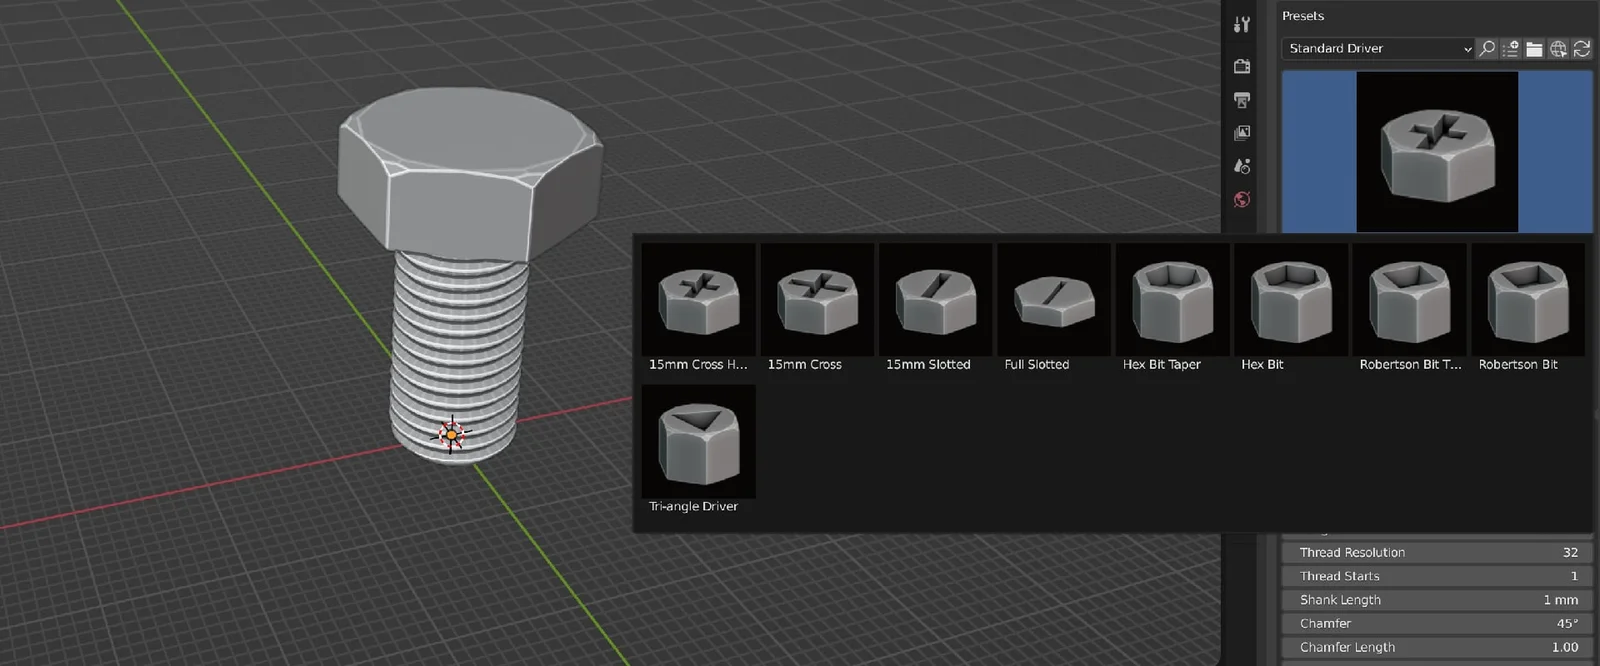
Task: Open the World properties tab icon
Action: tap(1241, 199)
